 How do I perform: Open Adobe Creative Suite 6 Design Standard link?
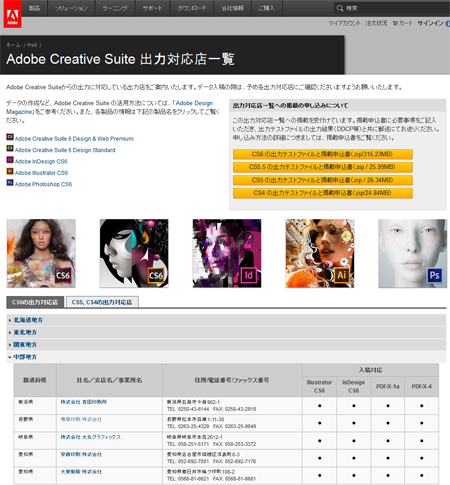[x=65, y=150]
